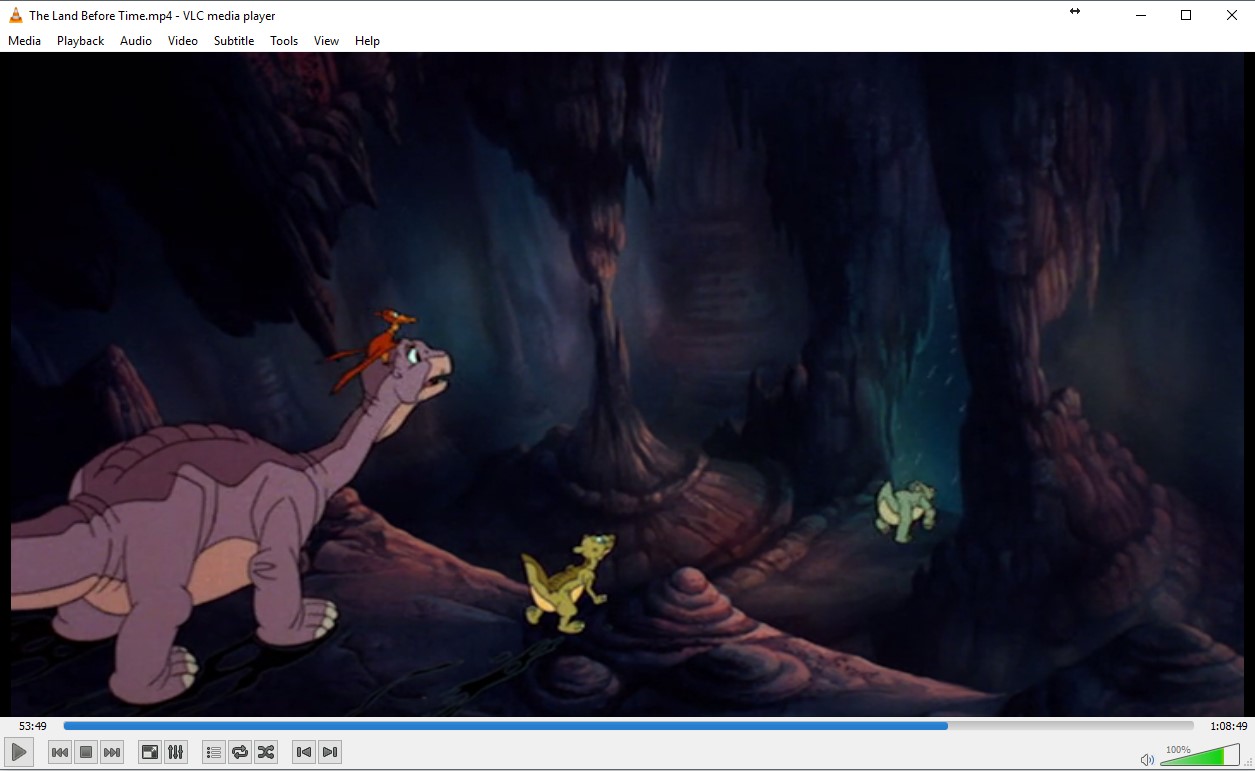
Task: Toggle fullscreen video mode icon
Action: pyautogui.click(x=149, y=752)
